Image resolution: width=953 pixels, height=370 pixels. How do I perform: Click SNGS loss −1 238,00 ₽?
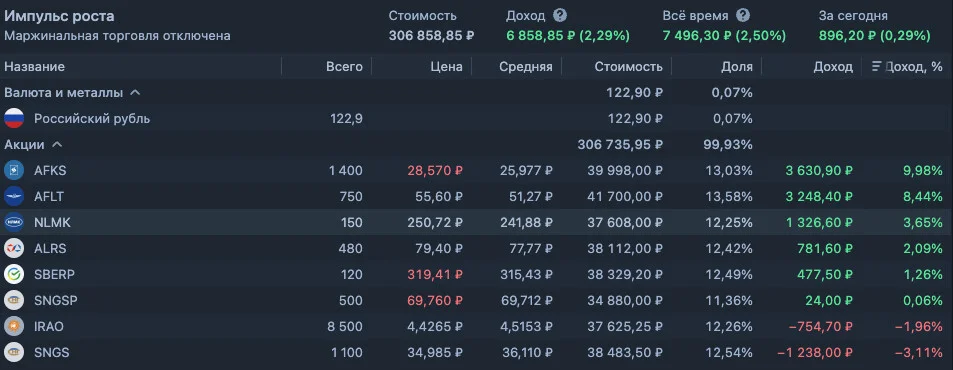pos(815,352)
